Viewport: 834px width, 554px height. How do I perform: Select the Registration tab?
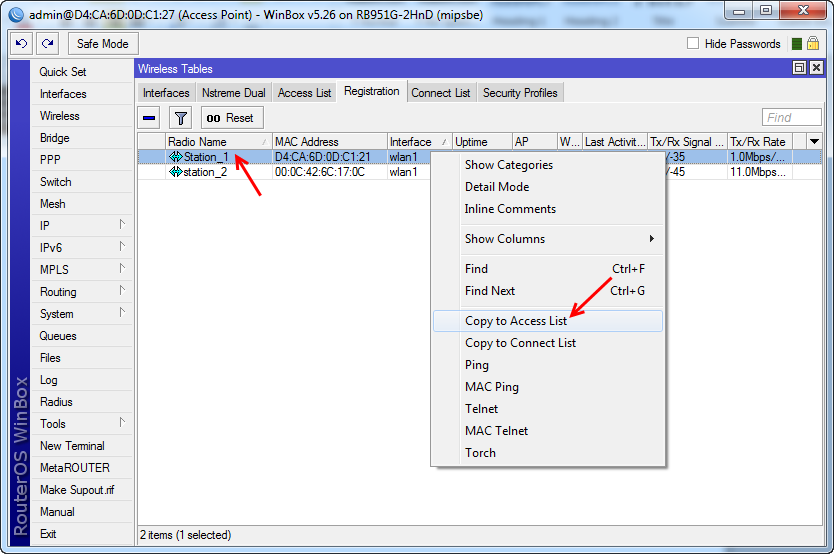click(x=372, y=91)
